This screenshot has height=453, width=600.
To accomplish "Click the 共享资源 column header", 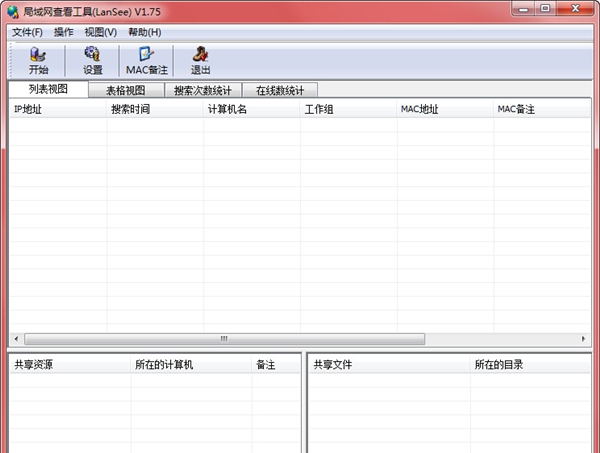I will pyautogui.click(x=70, y=365).
